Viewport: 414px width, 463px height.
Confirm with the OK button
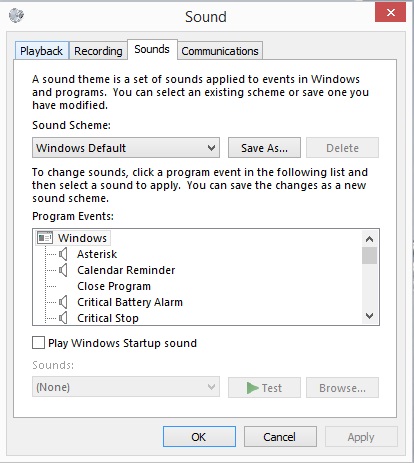click(199, 437)
